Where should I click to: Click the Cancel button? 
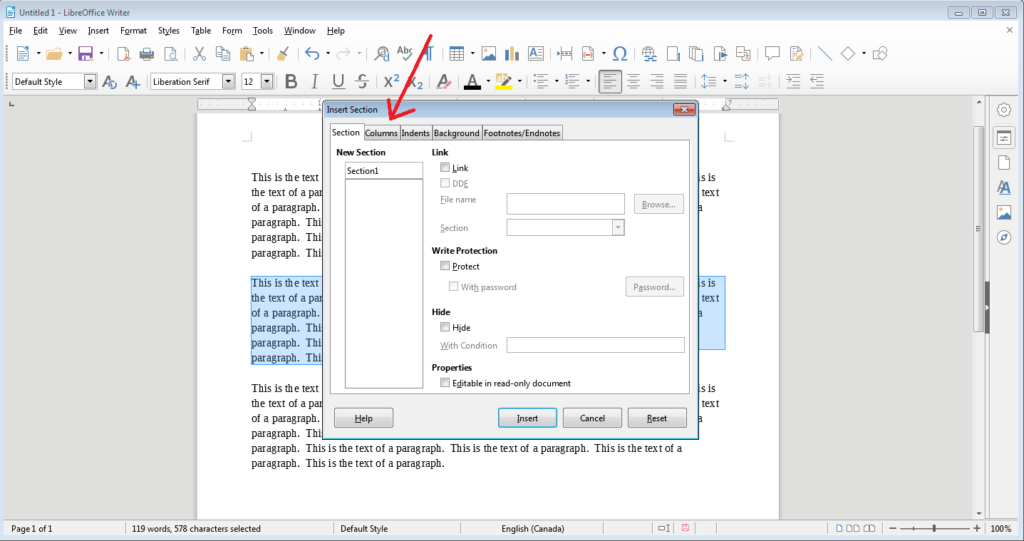click(x=592, y=418)
